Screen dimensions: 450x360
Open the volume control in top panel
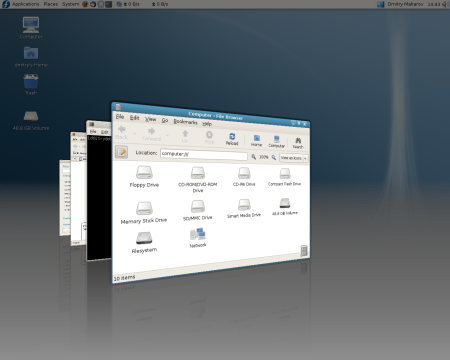(445, 4)
